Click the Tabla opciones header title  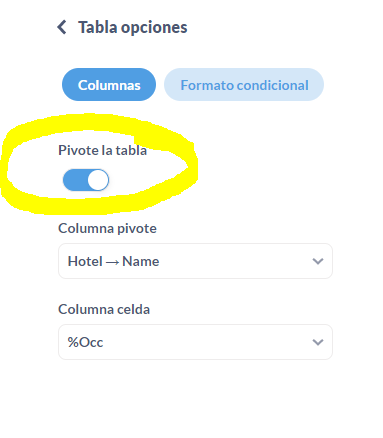point(133,28)
